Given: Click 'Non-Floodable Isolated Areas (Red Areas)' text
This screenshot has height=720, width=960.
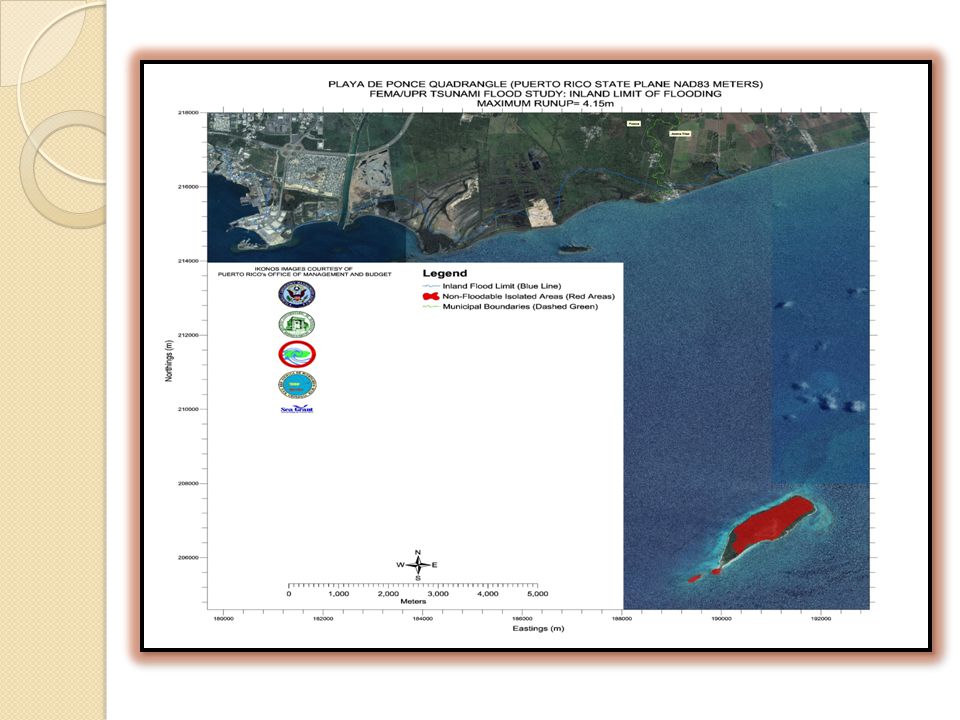Looking at the screenshot, I should [528, 296].
